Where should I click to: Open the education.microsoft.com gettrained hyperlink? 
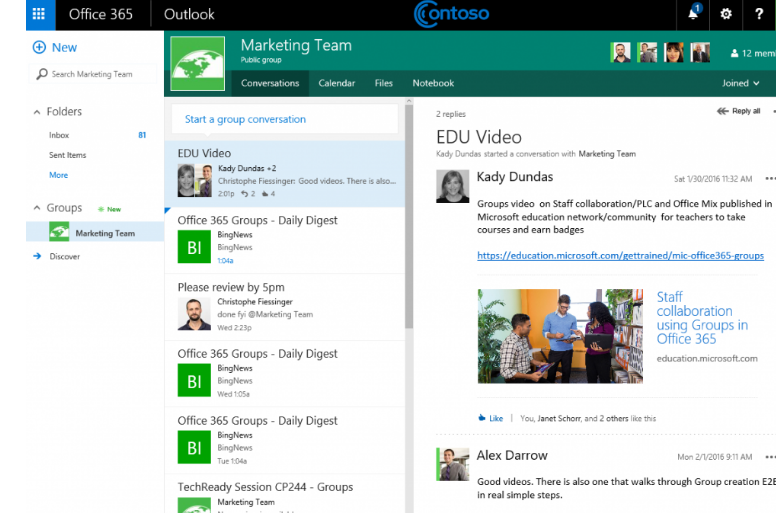coord(620,255)
